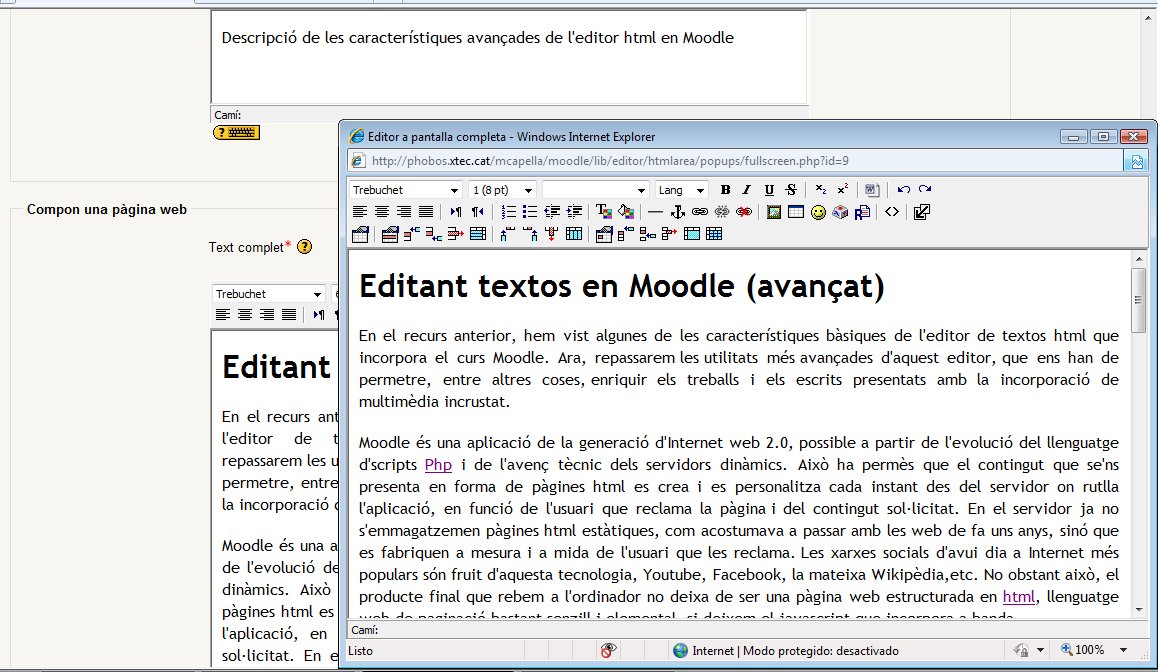
Task: Justify text in popup editor
Action: (x=426, y=212)
